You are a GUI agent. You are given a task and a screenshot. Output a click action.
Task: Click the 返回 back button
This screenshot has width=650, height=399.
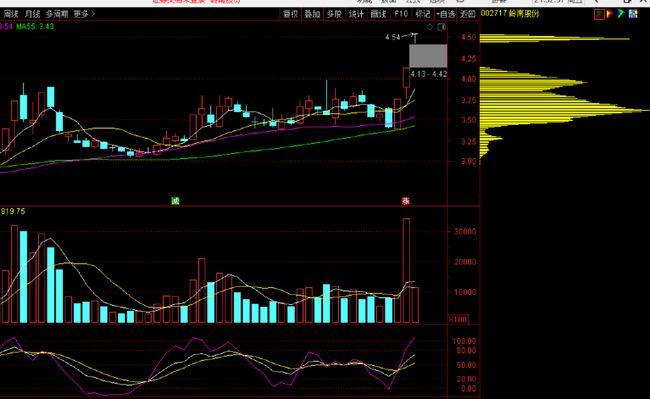pos(468,14)
